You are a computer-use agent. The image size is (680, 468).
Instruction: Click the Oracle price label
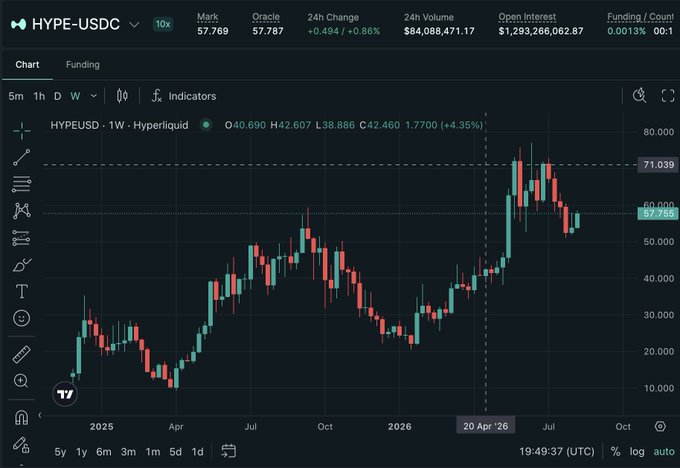click(266, 17)
